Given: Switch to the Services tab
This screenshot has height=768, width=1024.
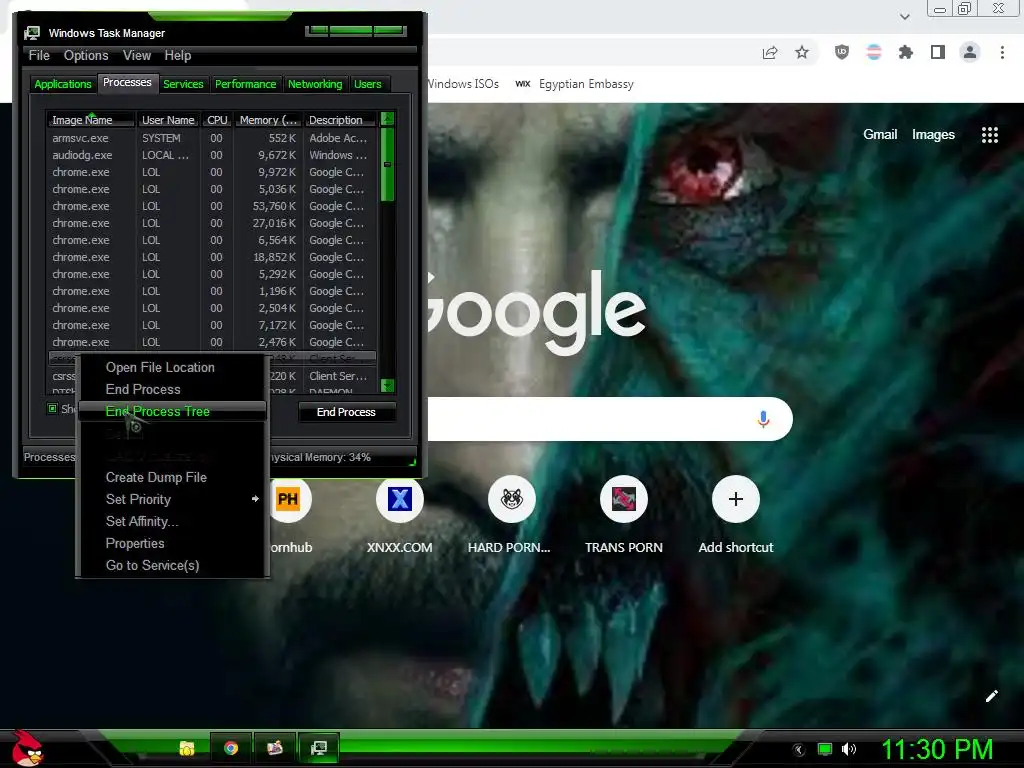Looking at the screenshot, I should pos(184,84).
